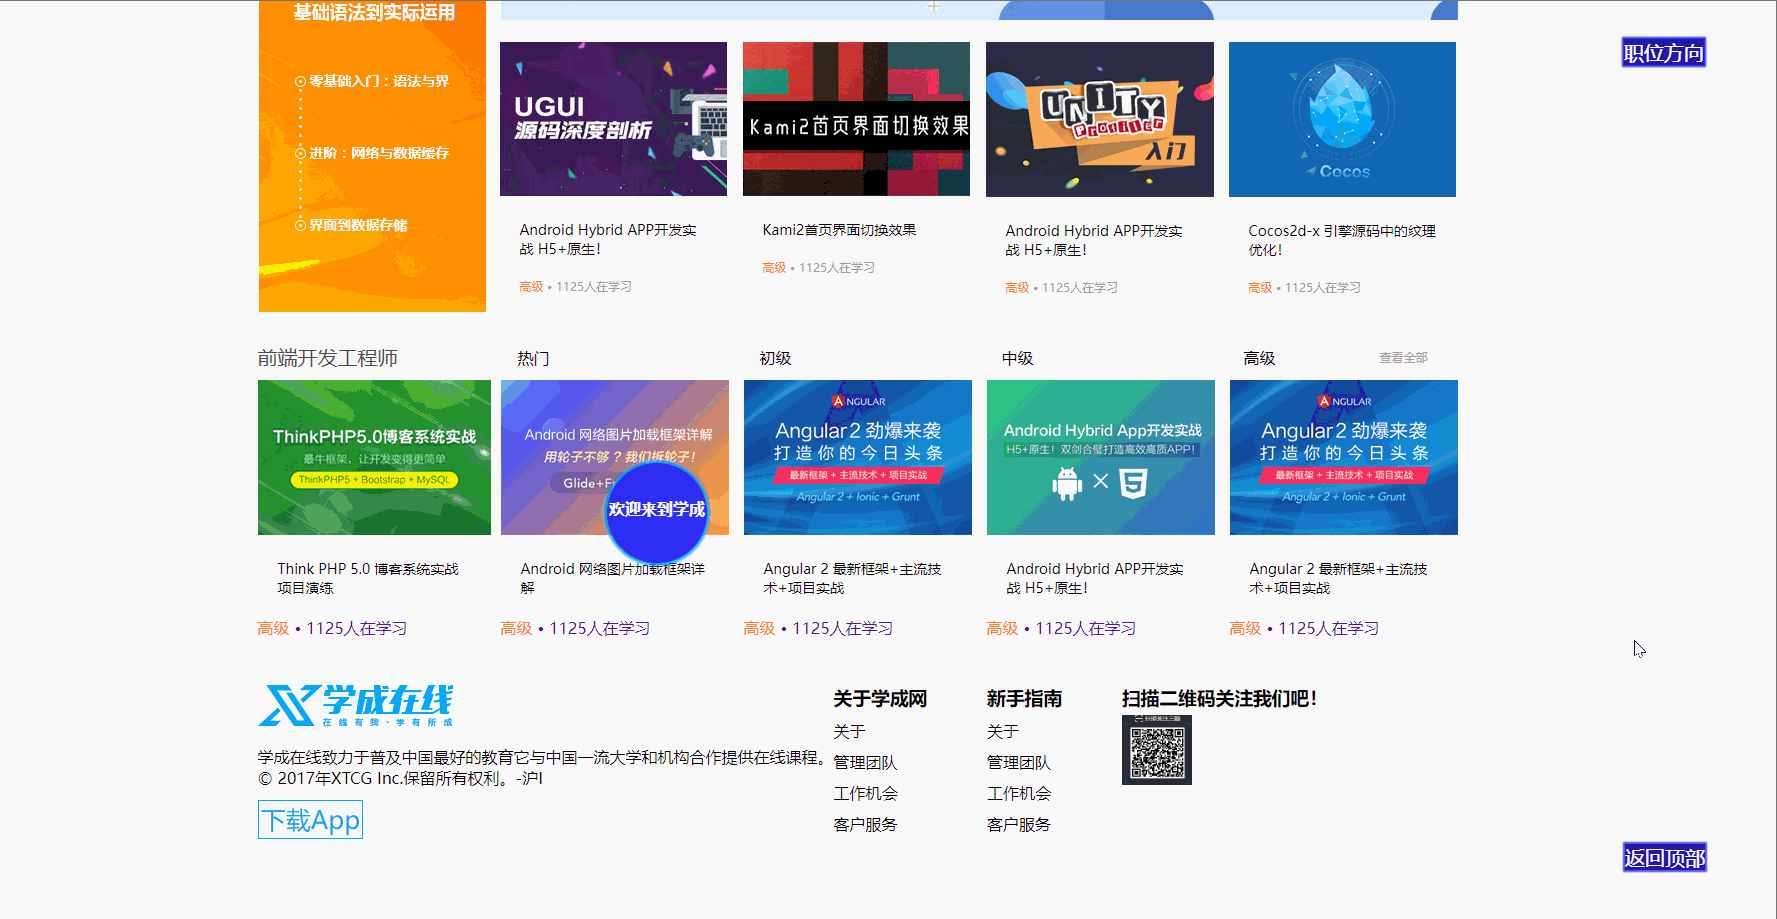Viewport: 1777px width, 919px height.
Task: Click the 关于学成网 footer heading
Action: tap(880, 699)
